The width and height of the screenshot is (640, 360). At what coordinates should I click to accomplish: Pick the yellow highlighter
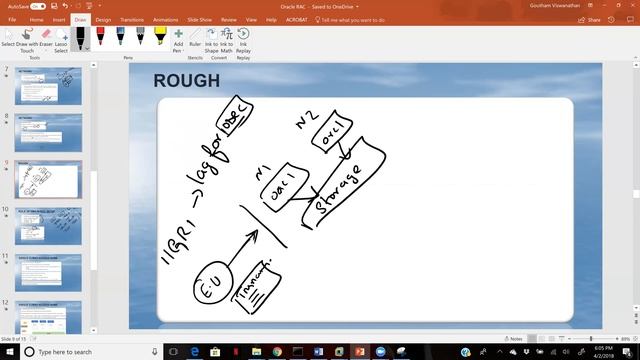pos(160,36)
